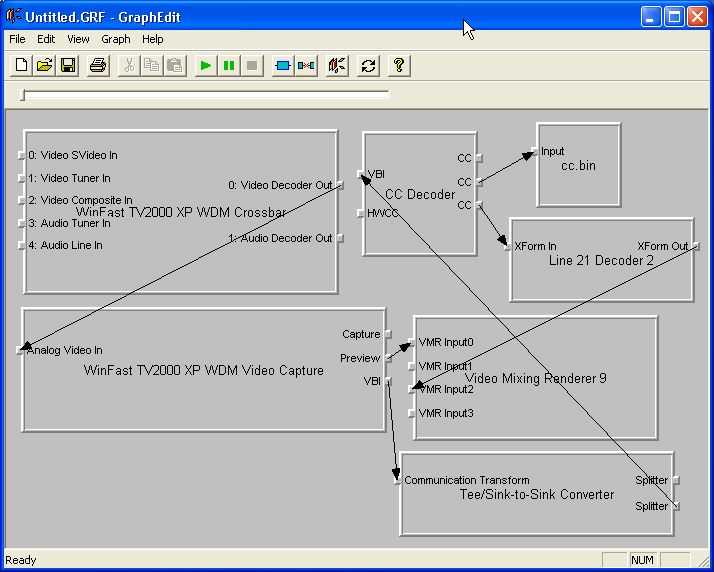Select the VMR Input2 pin
Screen dimensions: 714x572
(411, 389)
